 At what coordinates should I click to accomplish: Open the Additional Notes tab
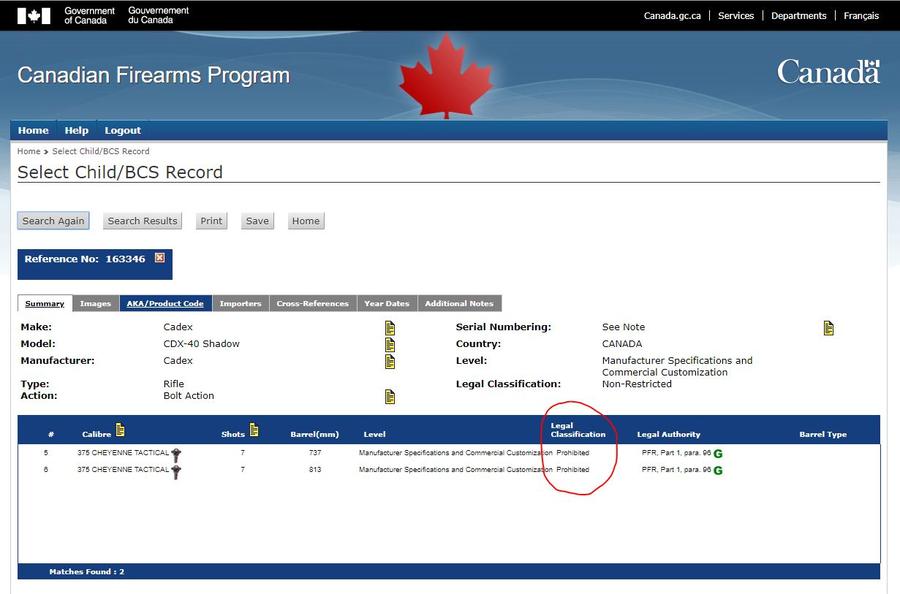point(459,304)
